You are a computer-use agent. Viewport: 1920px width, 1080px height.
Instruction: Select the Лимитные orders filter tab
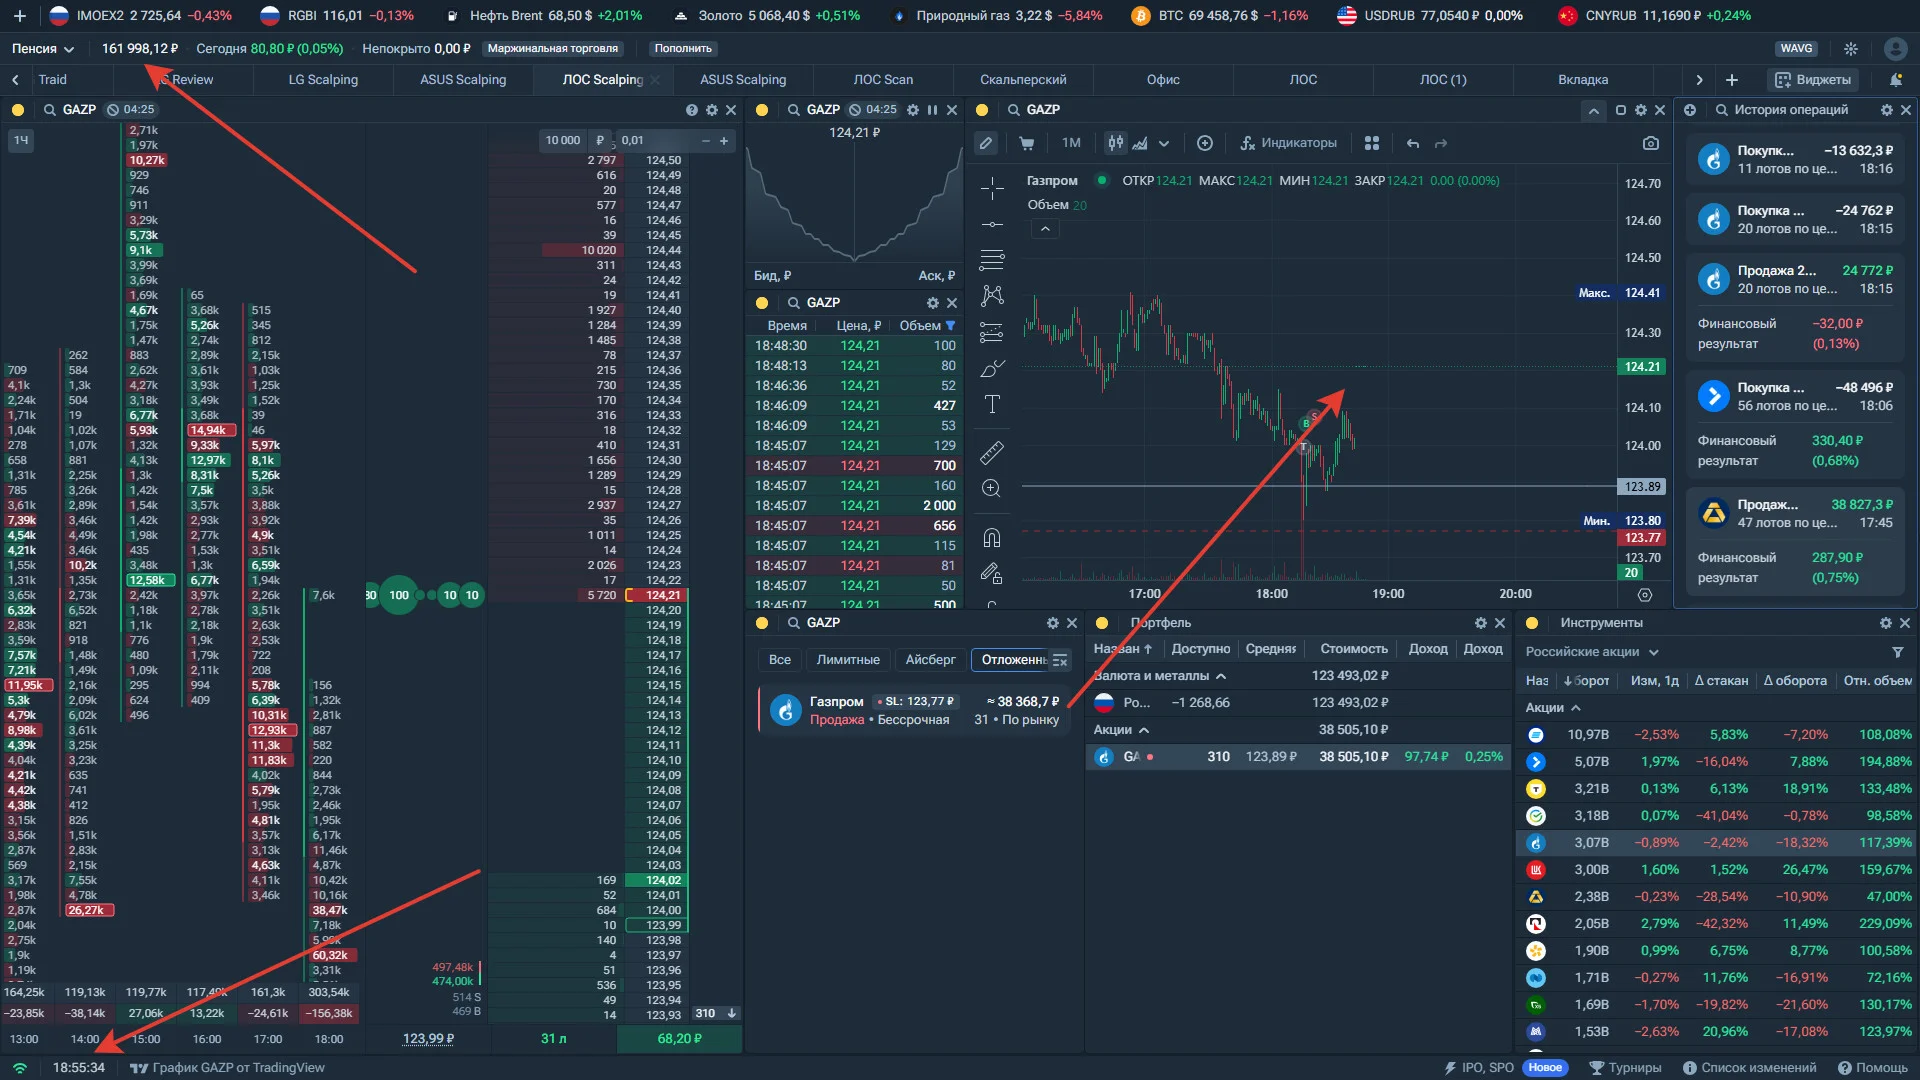coord(848,660)
